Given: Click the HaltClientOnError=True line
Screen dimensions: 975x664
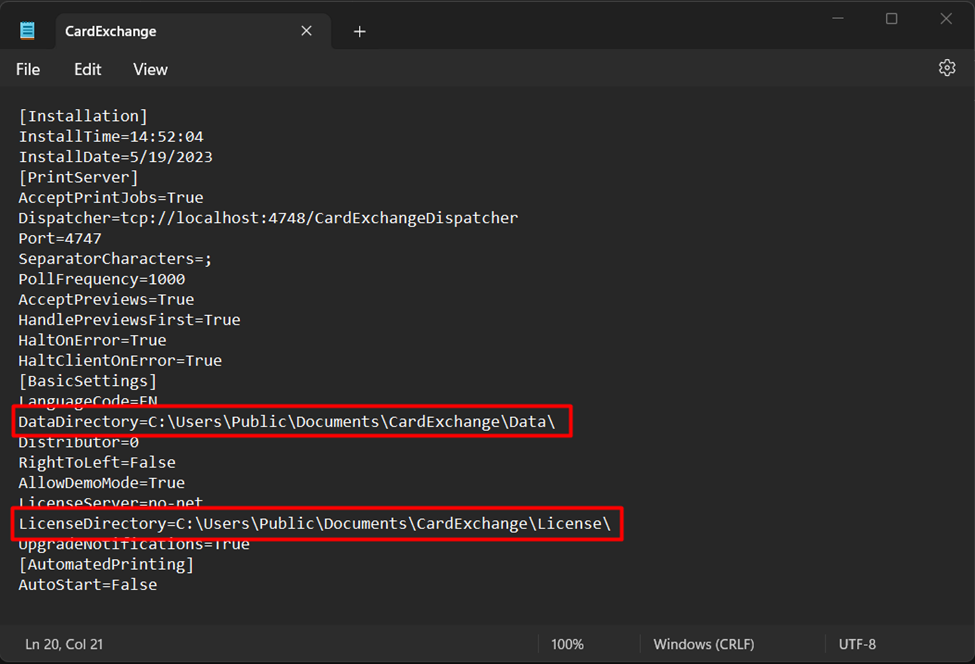Looking at the screenshot, I should tap(120, 361).
